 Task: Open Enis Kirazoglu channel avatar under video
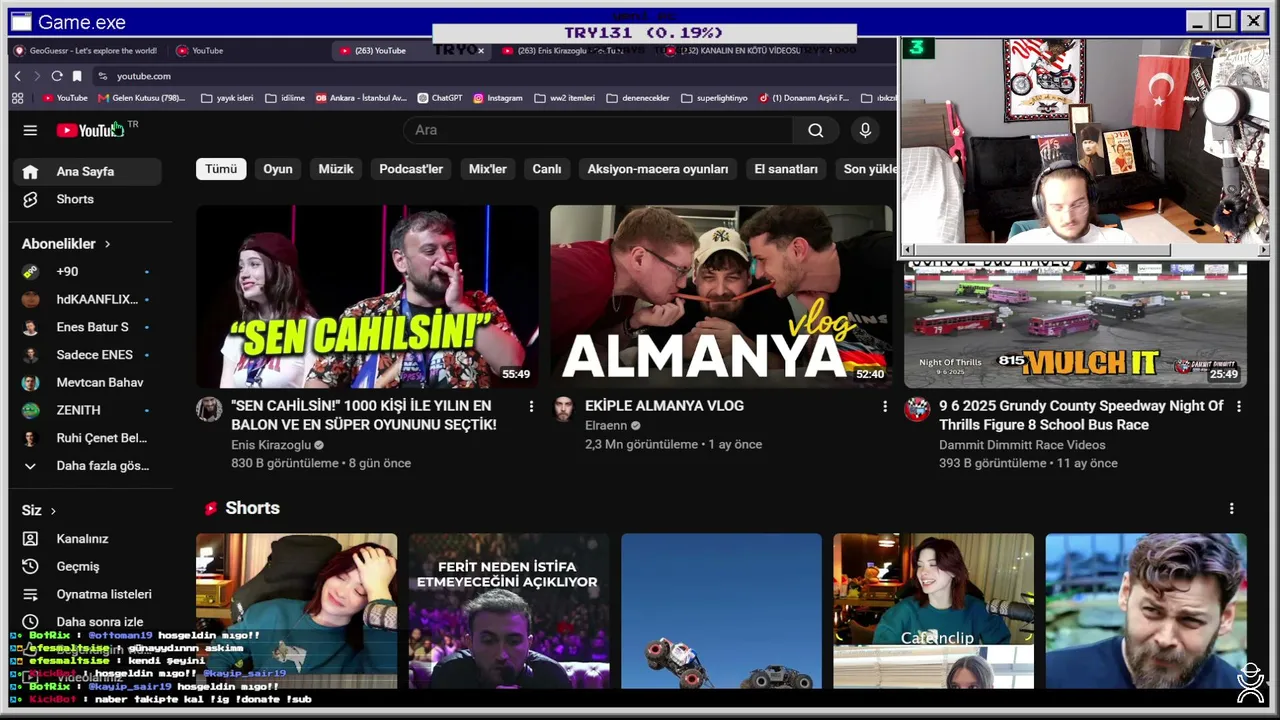[x=209, y=409]
